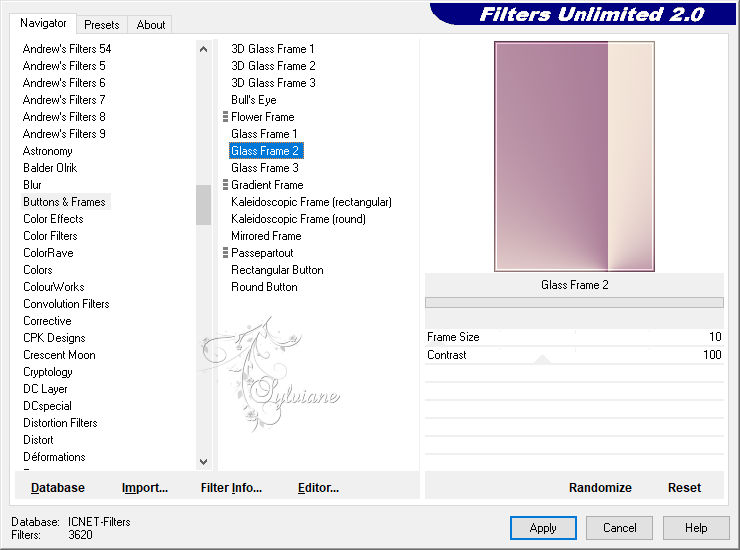Select the Glass Frame 3 filter
The image size is (740, 550).
[x=265, y=168]
